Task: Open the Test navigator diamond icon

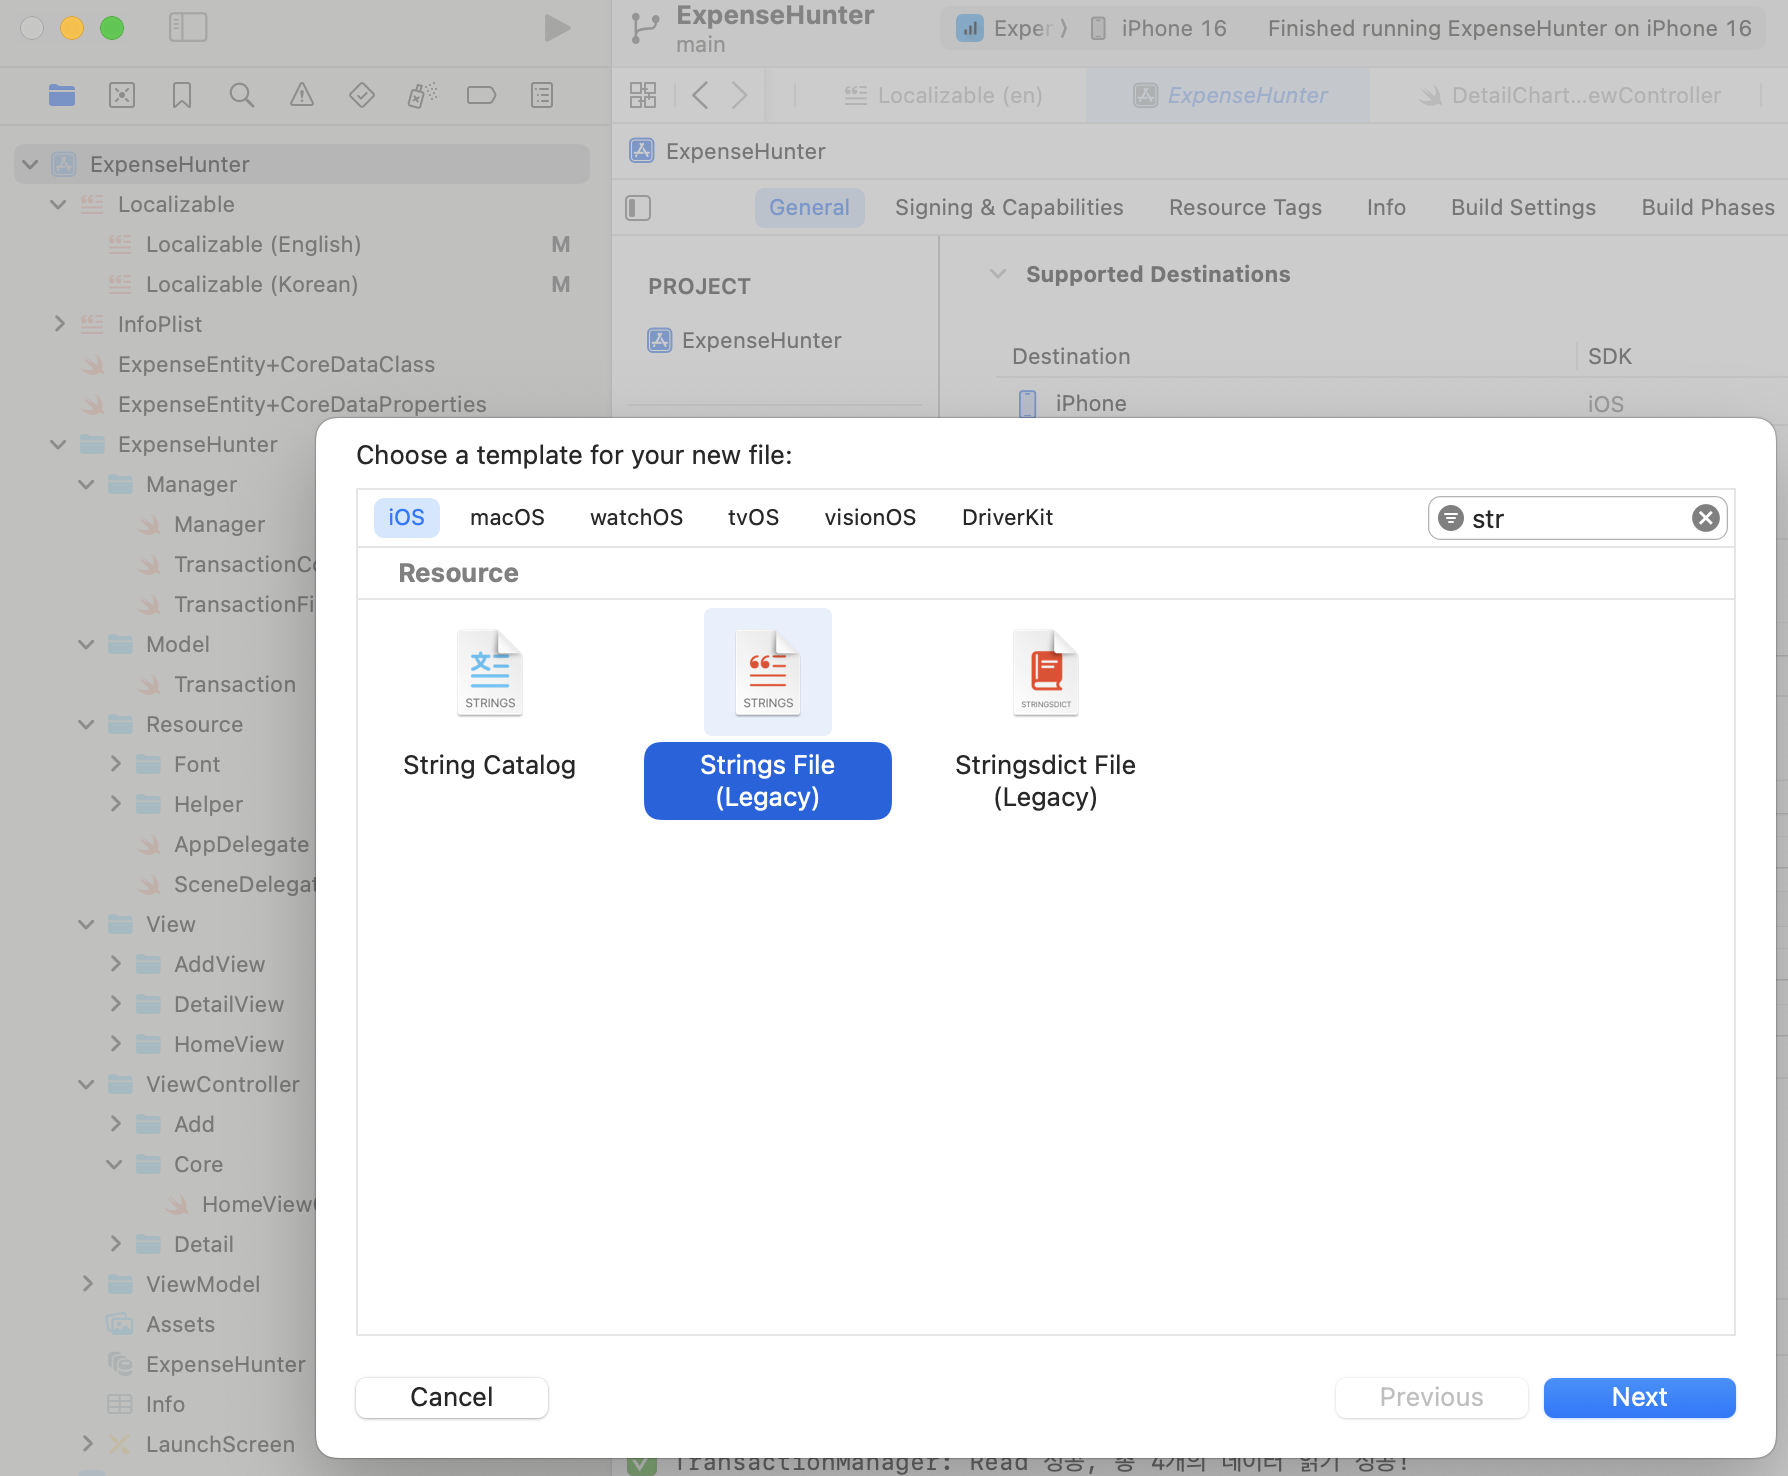Action: point(362,95)
